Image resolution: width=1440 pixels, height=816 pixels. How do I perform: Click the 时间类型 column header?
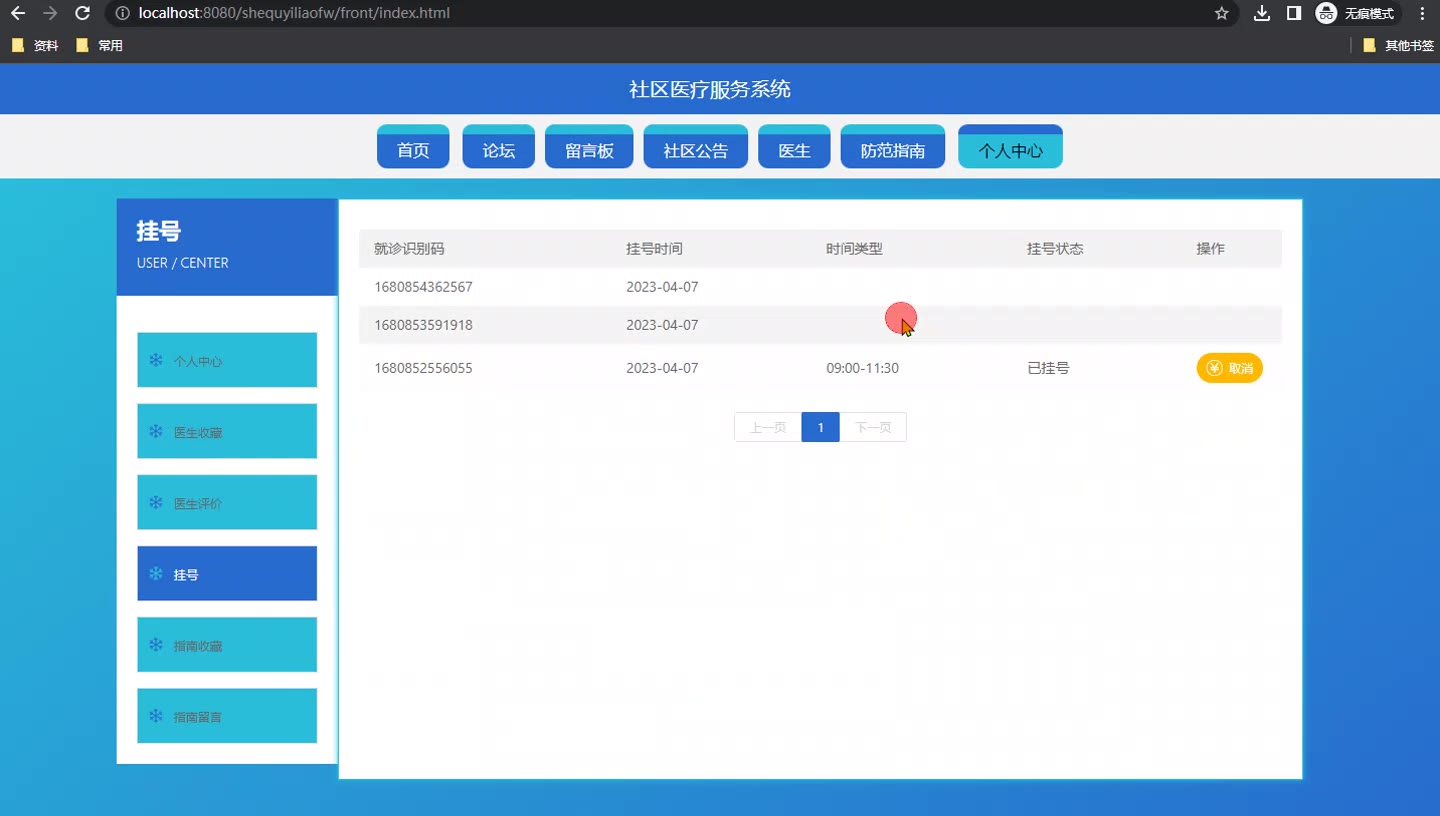pos(854,249)
